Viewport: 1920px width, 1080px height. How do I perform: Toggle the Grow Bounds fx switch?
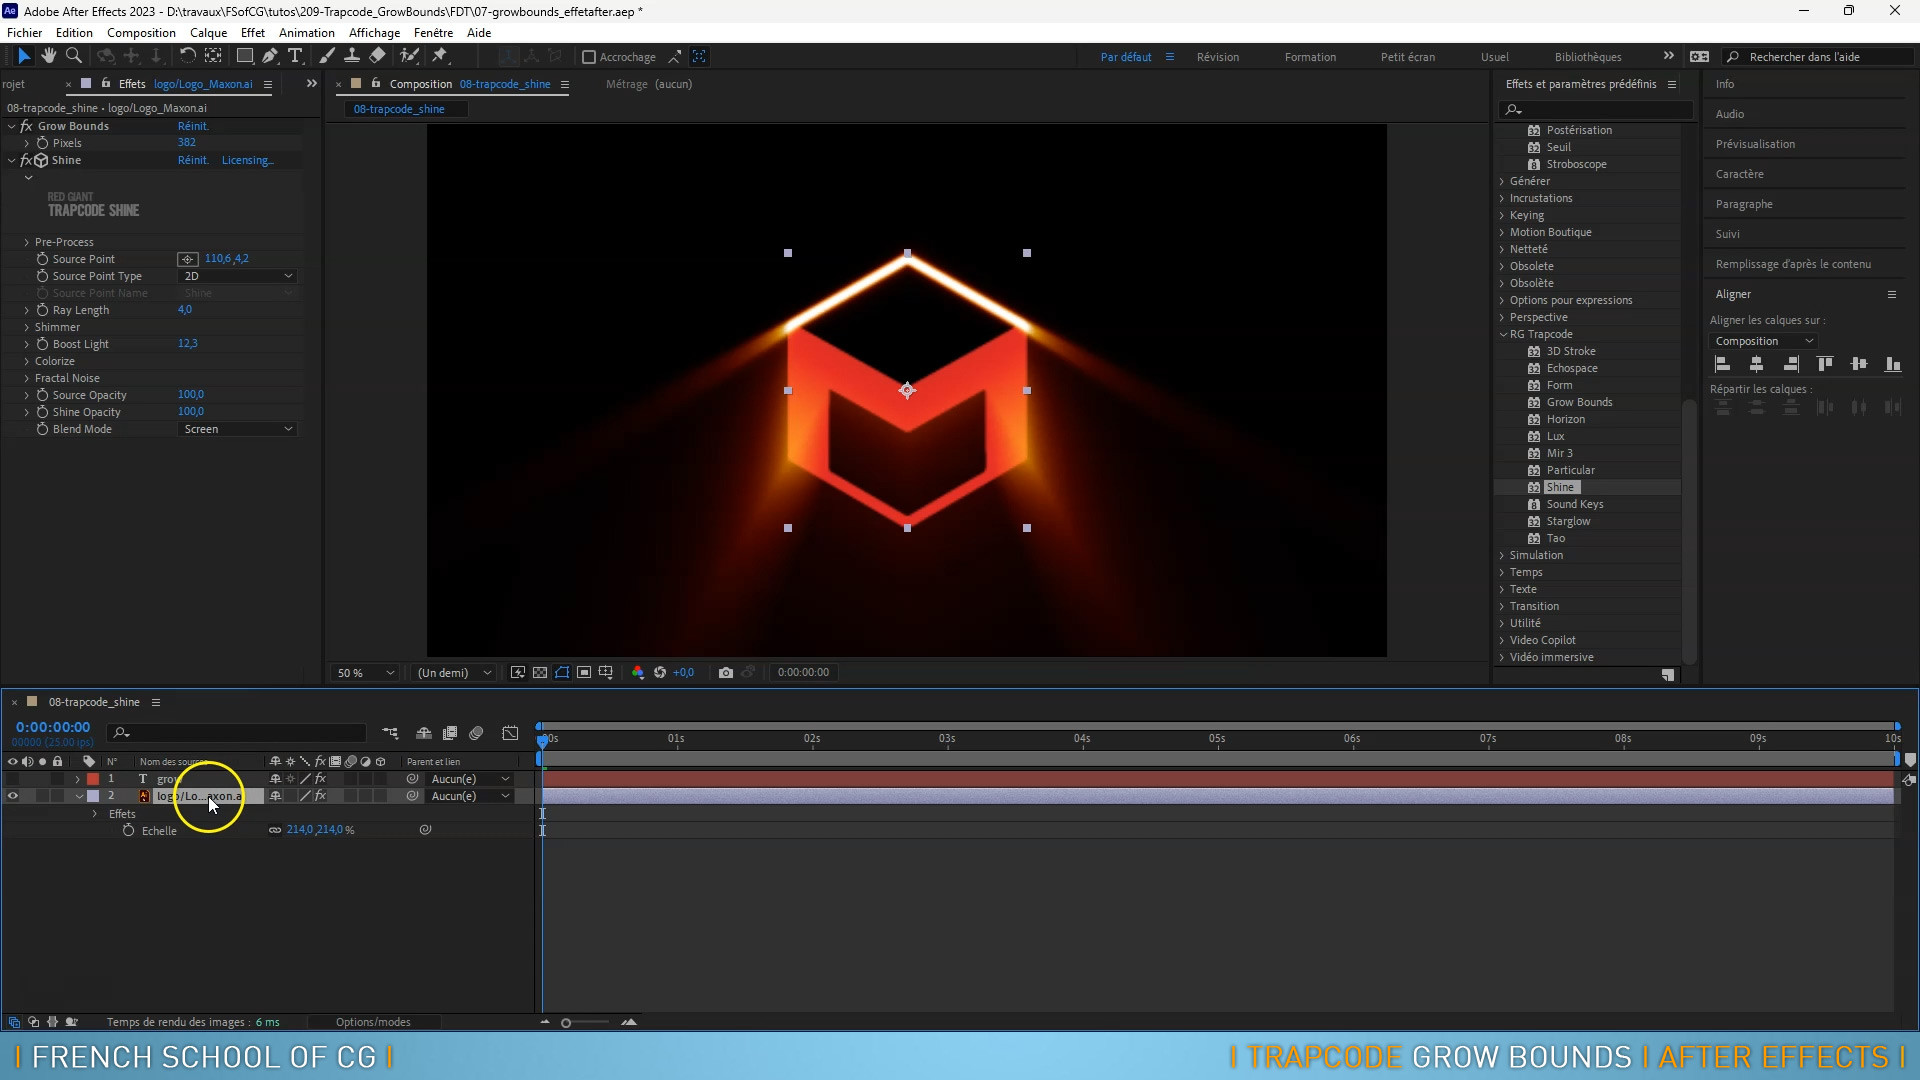(x=26, y=126)
